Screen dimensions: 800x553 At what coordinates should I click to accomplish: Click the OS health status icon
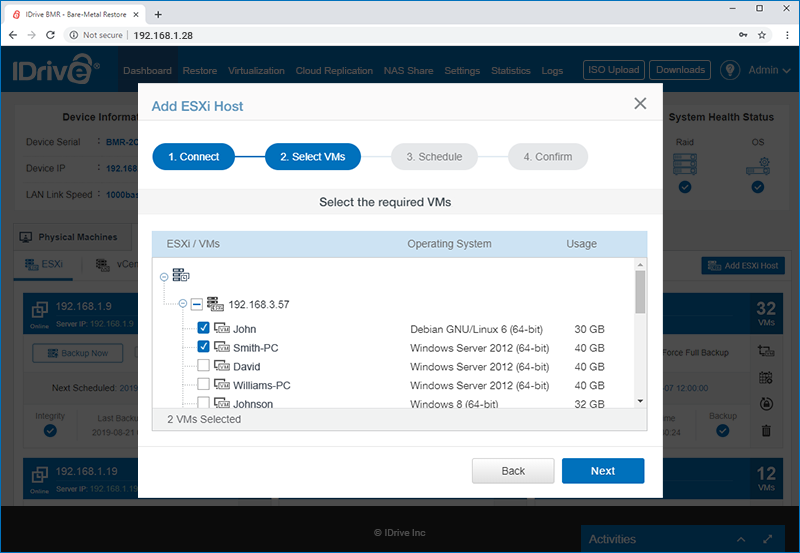click(x=758, y=166)
